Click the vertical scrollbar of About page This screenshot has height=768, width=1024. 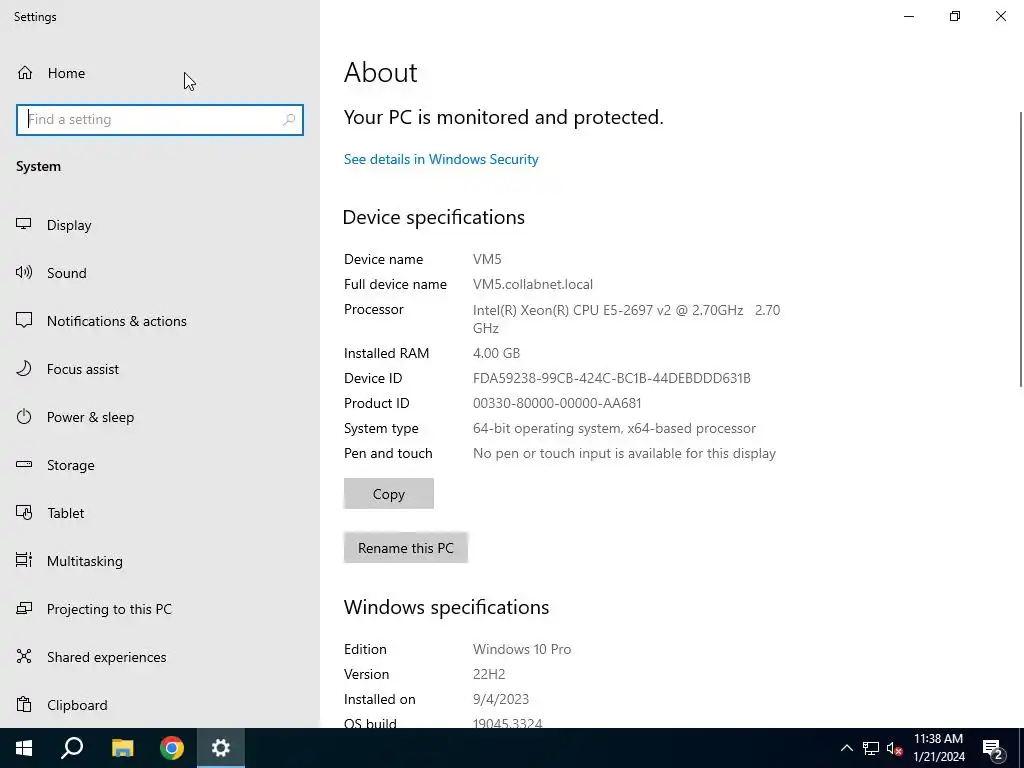(x=1020, y=249)
